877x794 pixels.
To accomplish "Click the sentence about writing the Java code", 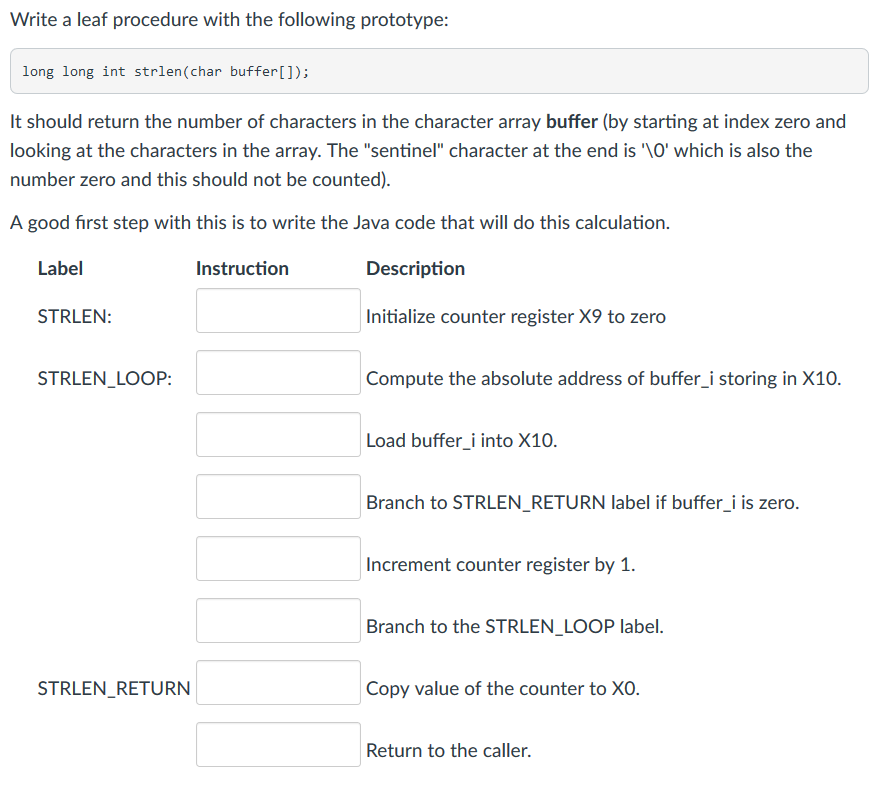I will 340,223.
